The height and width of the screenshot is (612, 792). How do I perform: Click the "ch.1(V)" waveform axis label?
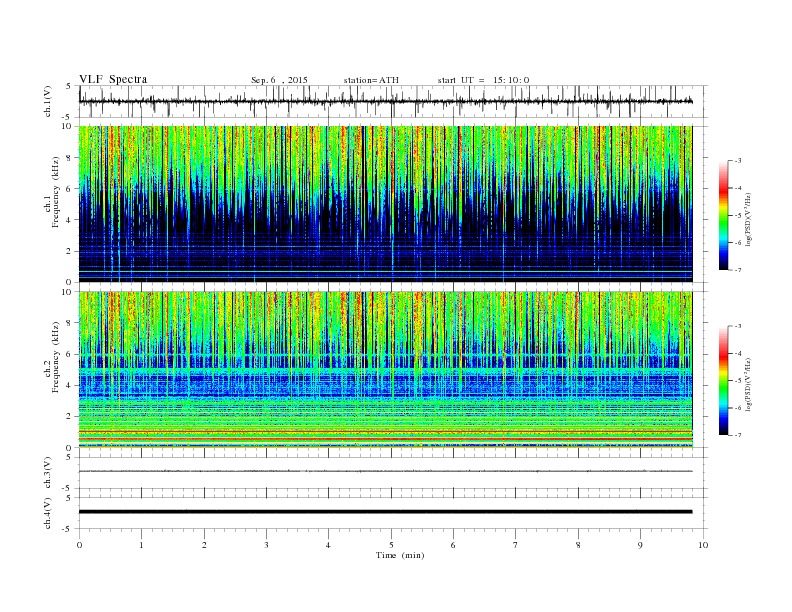click(x=48, y=101)
